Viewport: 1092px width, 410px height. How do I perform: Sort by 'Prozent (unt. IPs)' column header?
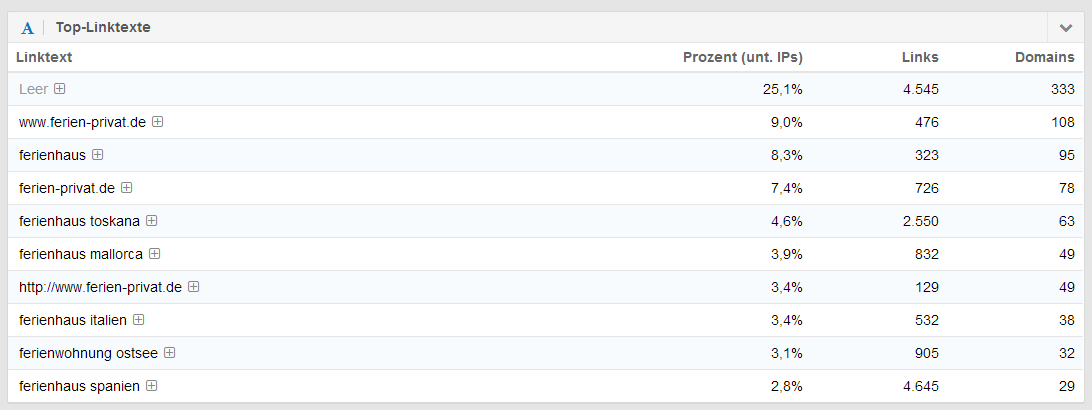coord(742,58)
